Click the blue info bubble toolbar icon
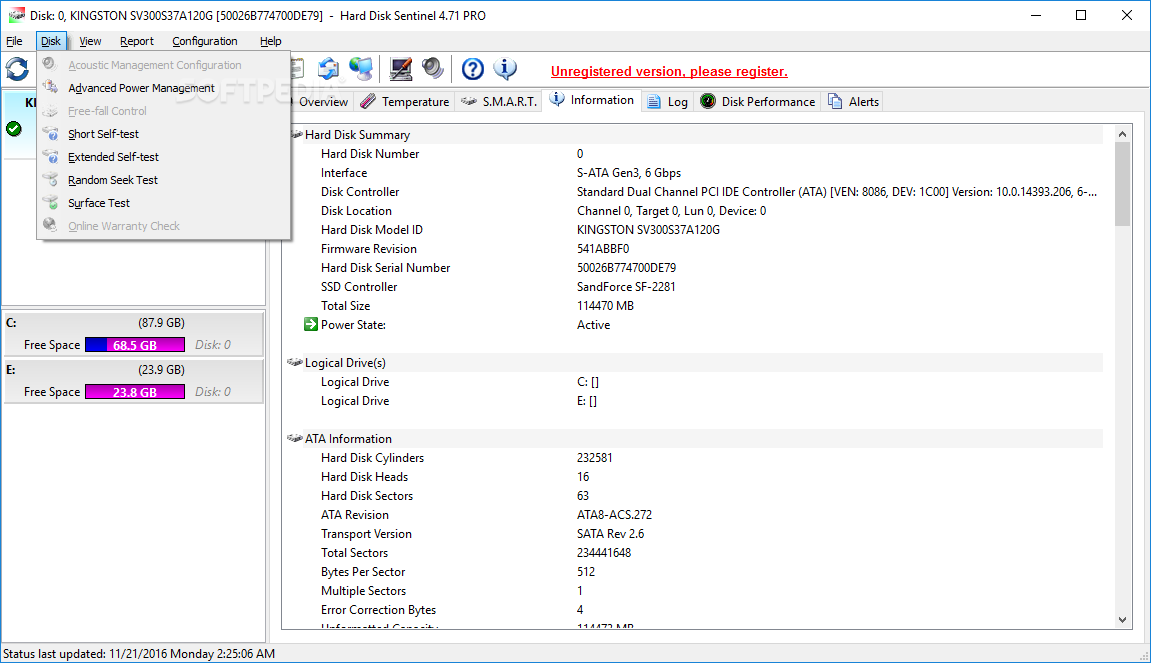The width and height of the screenshot is (1151, 663). pos(505,69)
